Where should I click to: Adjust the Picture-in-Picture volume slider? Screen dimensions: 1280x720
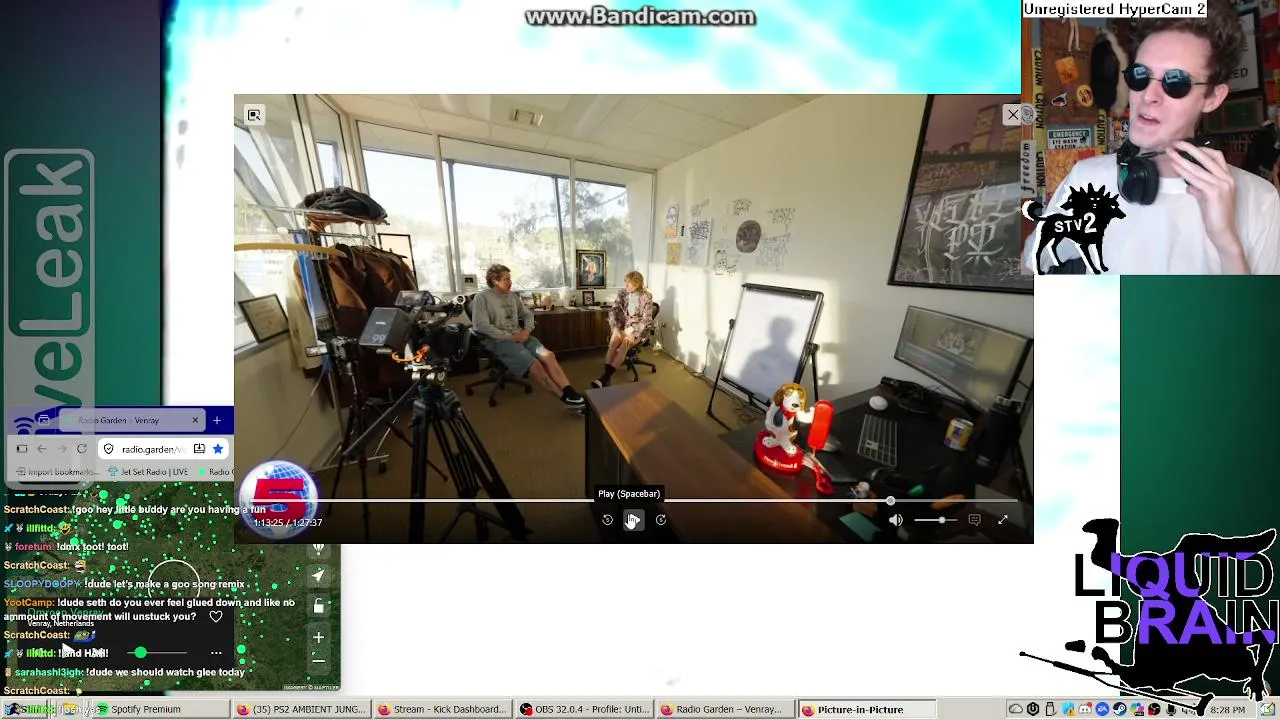pos(936,520)
